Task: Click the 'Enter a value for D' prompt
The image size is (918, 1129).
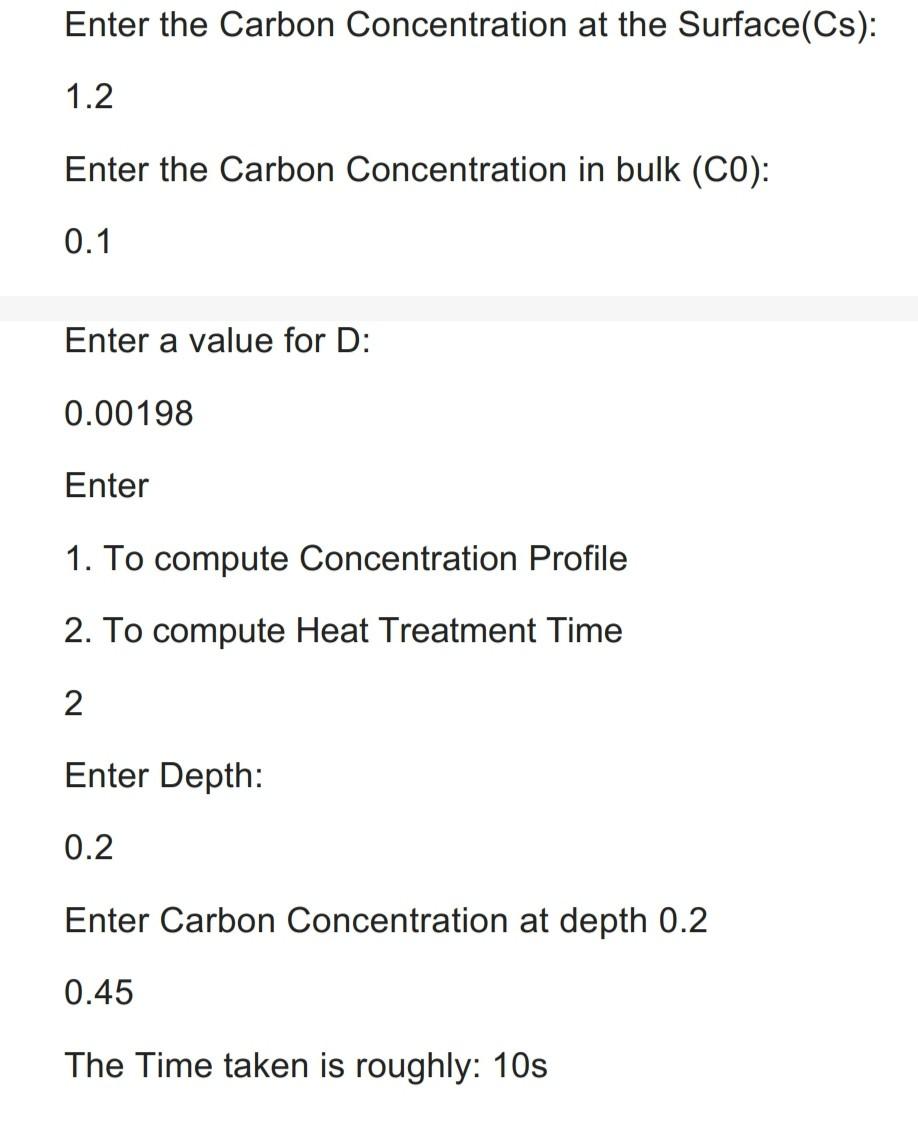Action: 217,341
